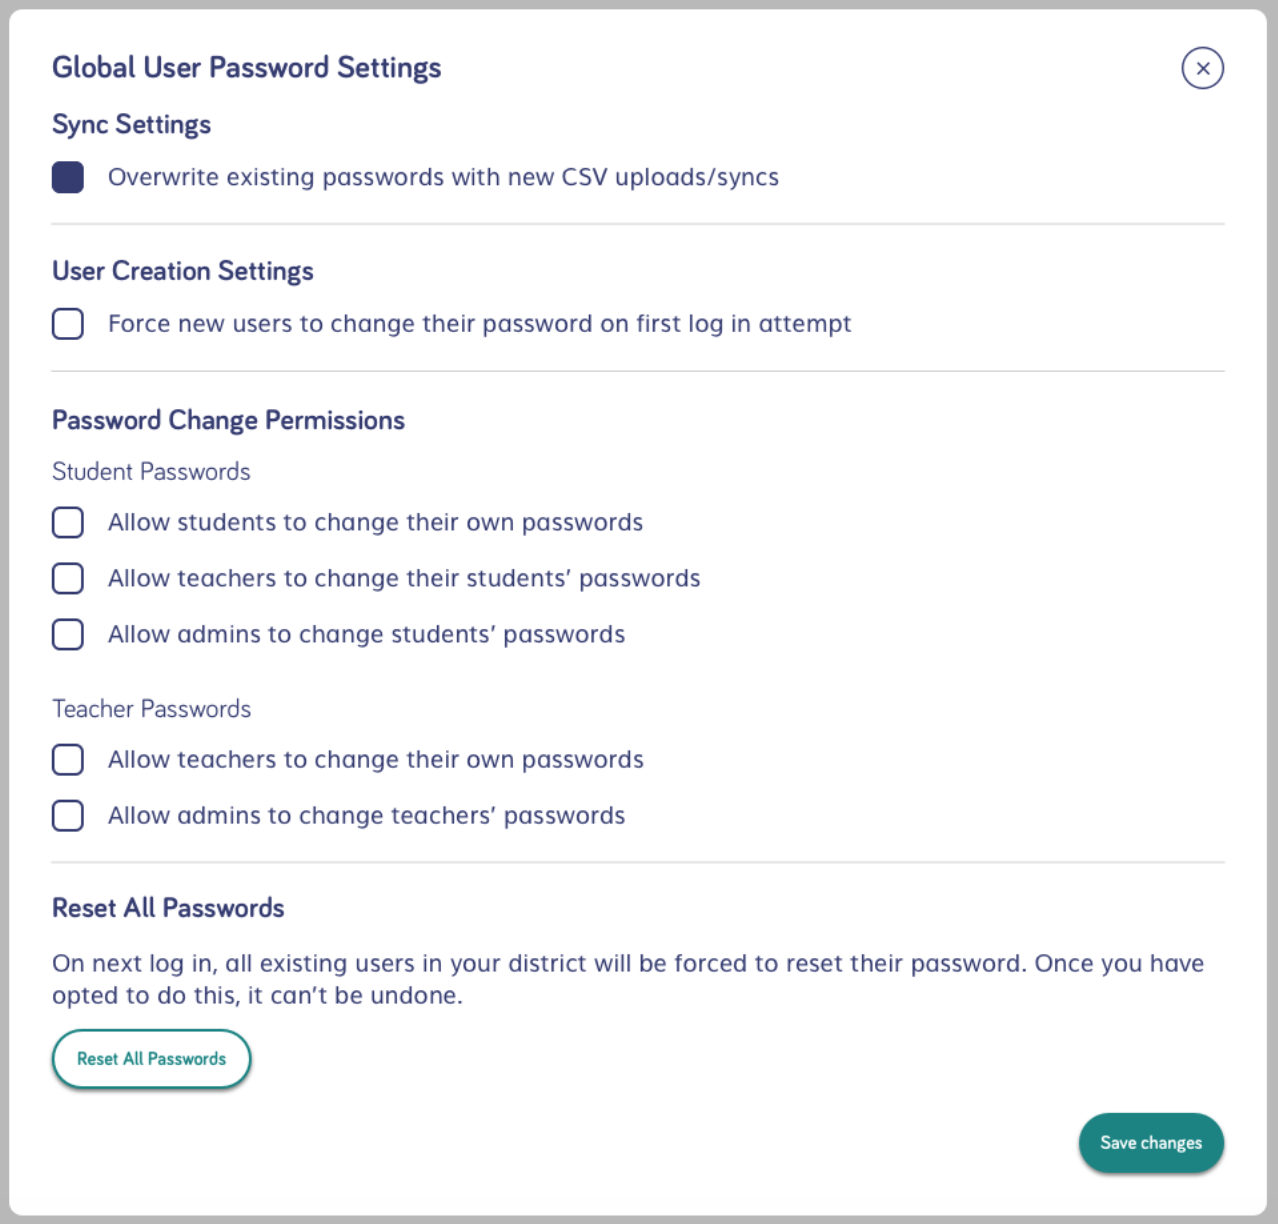Save changes to password settings

tap(1151, 1143)
